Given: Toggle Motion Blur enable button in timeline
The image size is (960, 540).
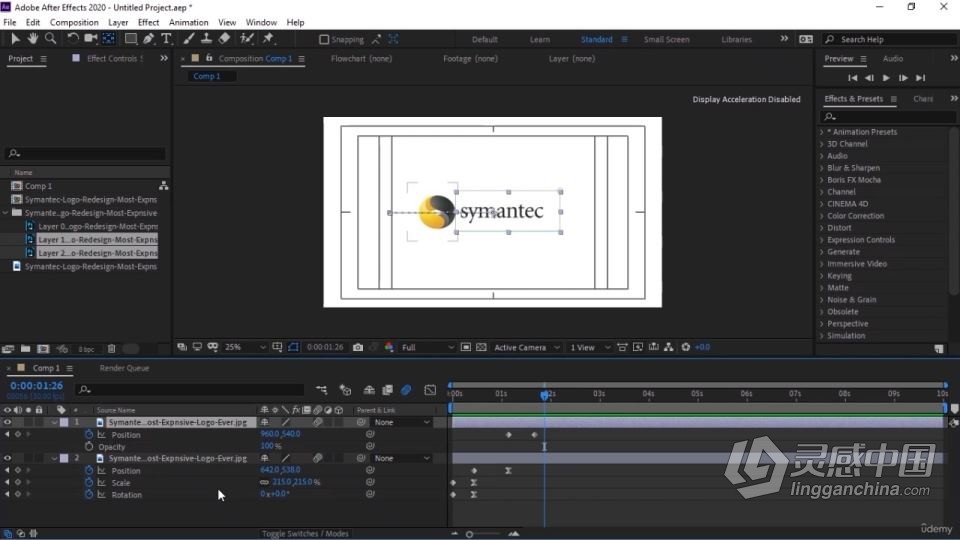Looking at the screenshot, I should [x=407, y=389].
